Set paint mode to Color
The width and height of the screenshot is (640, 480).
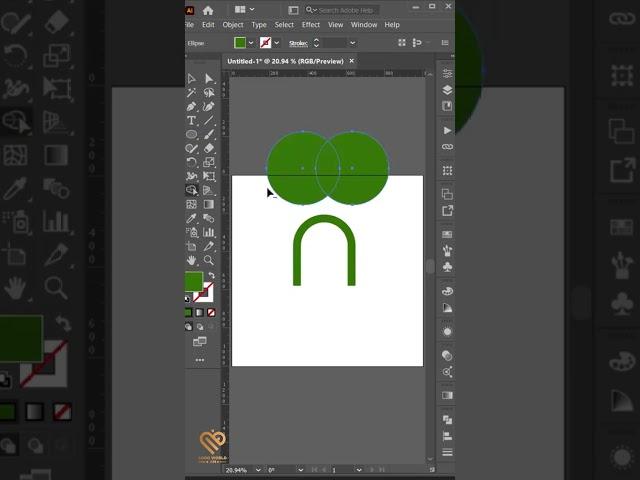[188, 313]
